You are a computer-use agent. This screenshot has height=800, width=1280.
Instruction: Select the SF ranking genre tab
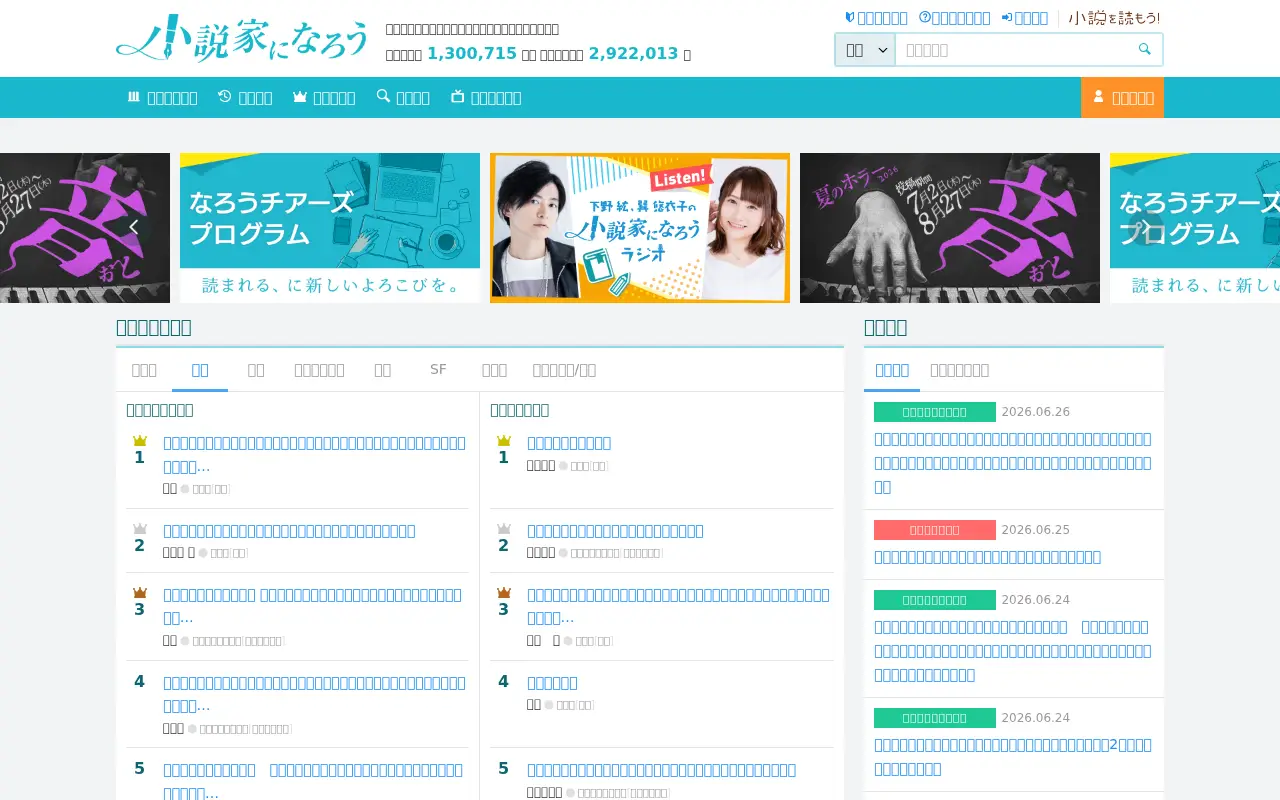(438, 370)
